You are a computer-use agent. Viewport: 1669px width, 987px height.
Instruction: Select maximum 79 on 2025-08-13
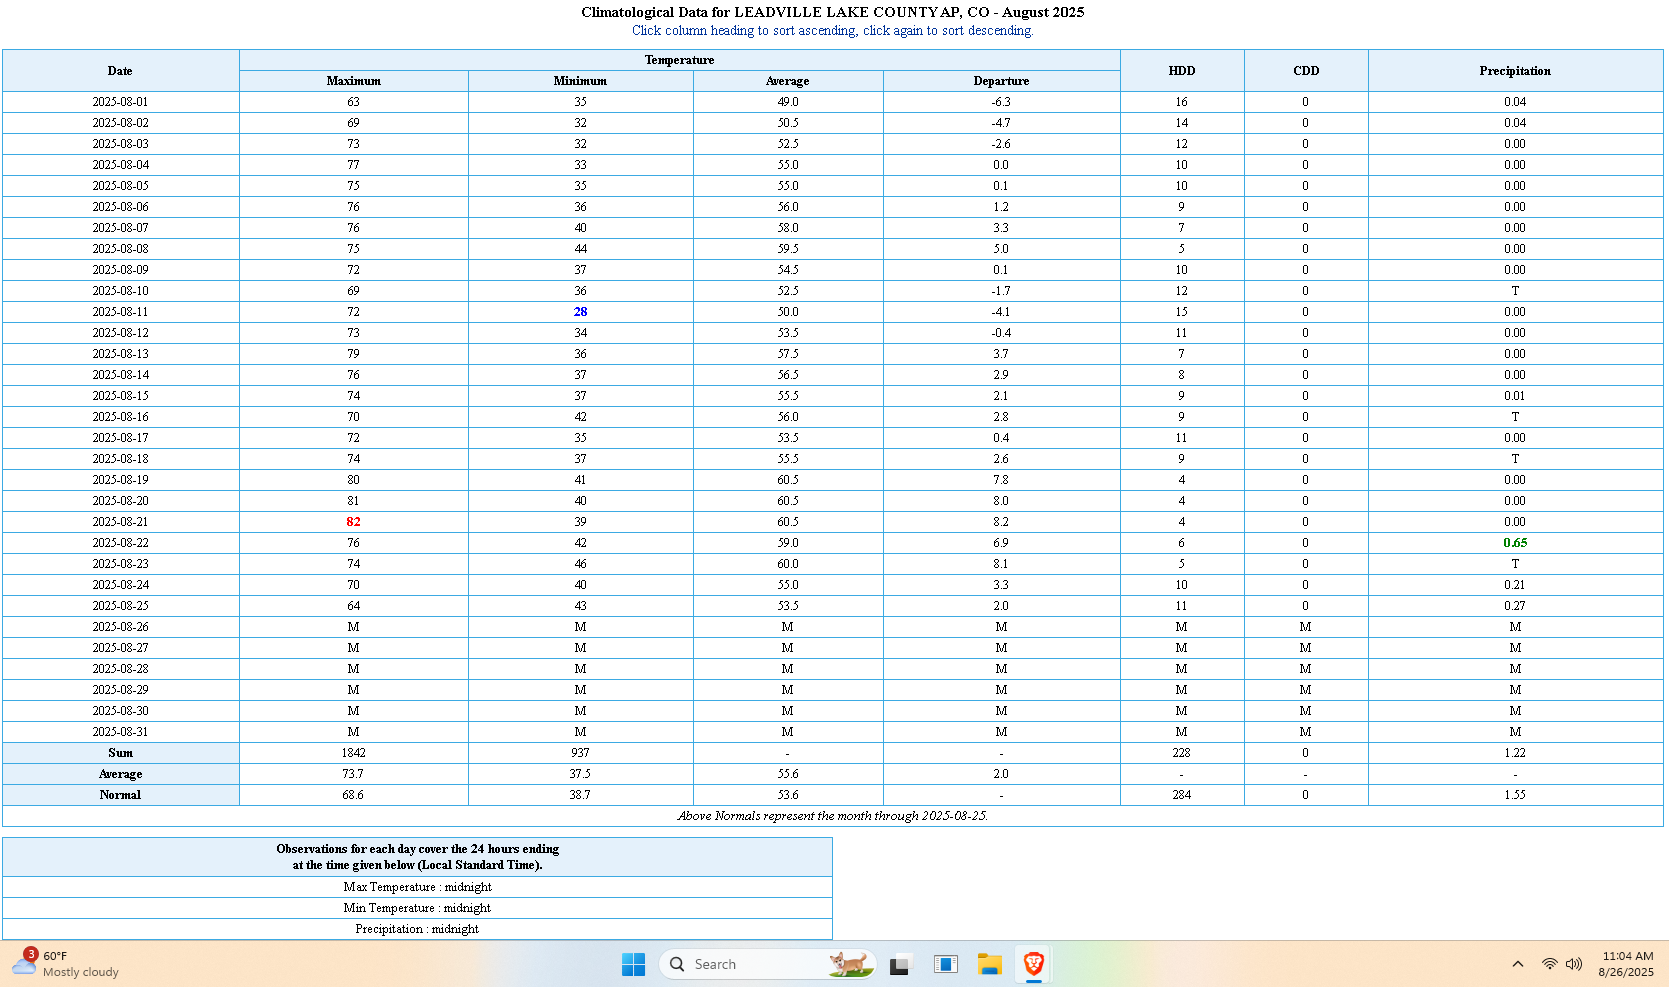click(x=353, y=354)
